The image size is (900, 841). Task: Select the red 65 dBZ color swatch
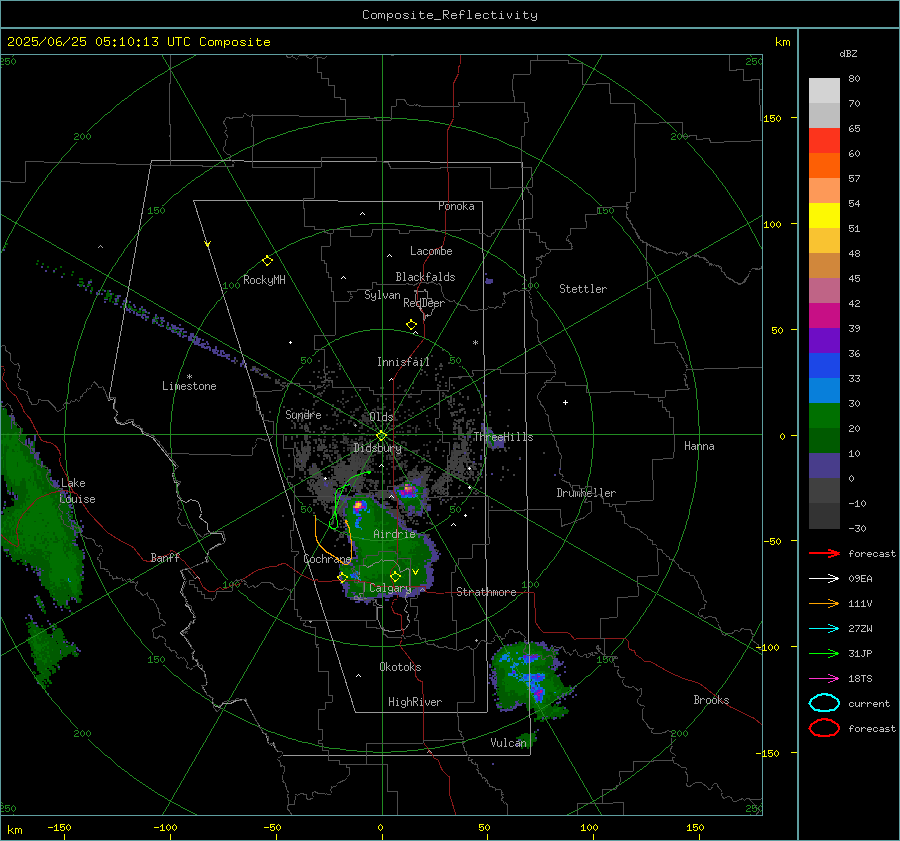(x=824, y=140)
